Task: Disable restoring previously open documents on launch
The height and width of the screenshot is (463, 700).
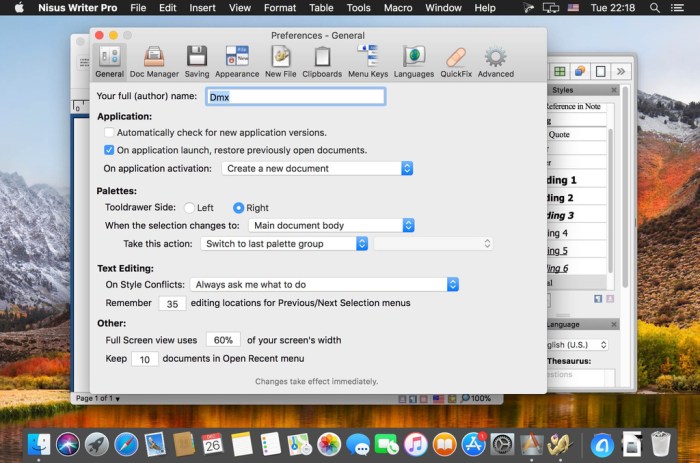Action: [x=110, y=150]
